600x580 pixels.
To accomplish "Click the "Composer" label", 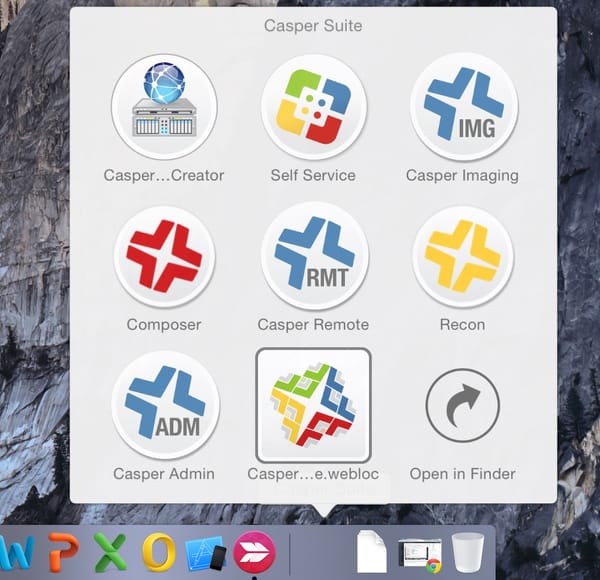I will [x=164, y=325].
